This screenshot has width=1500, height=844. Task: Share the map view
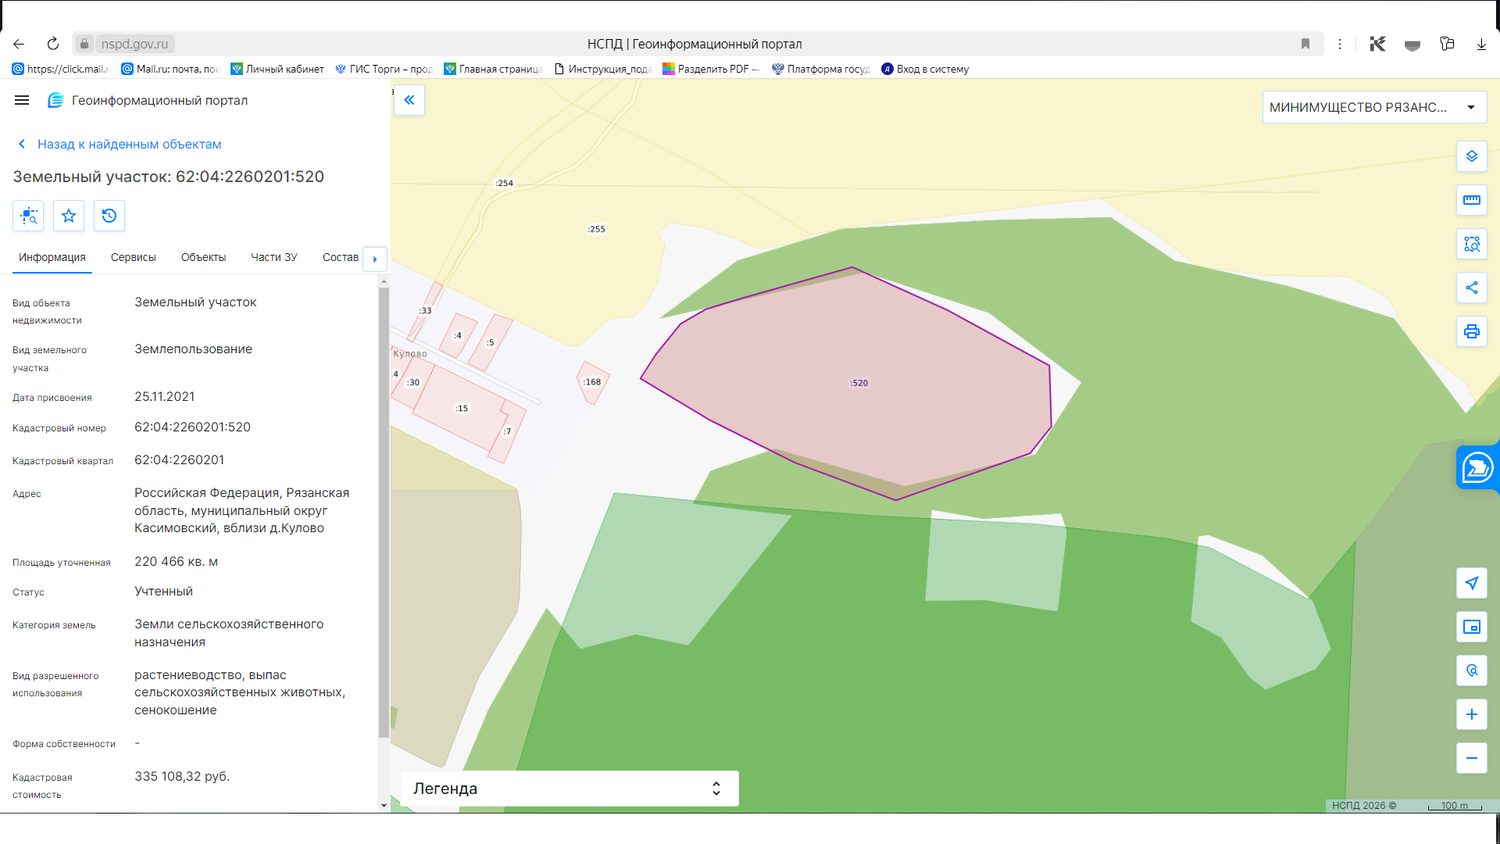[1472, 288]
